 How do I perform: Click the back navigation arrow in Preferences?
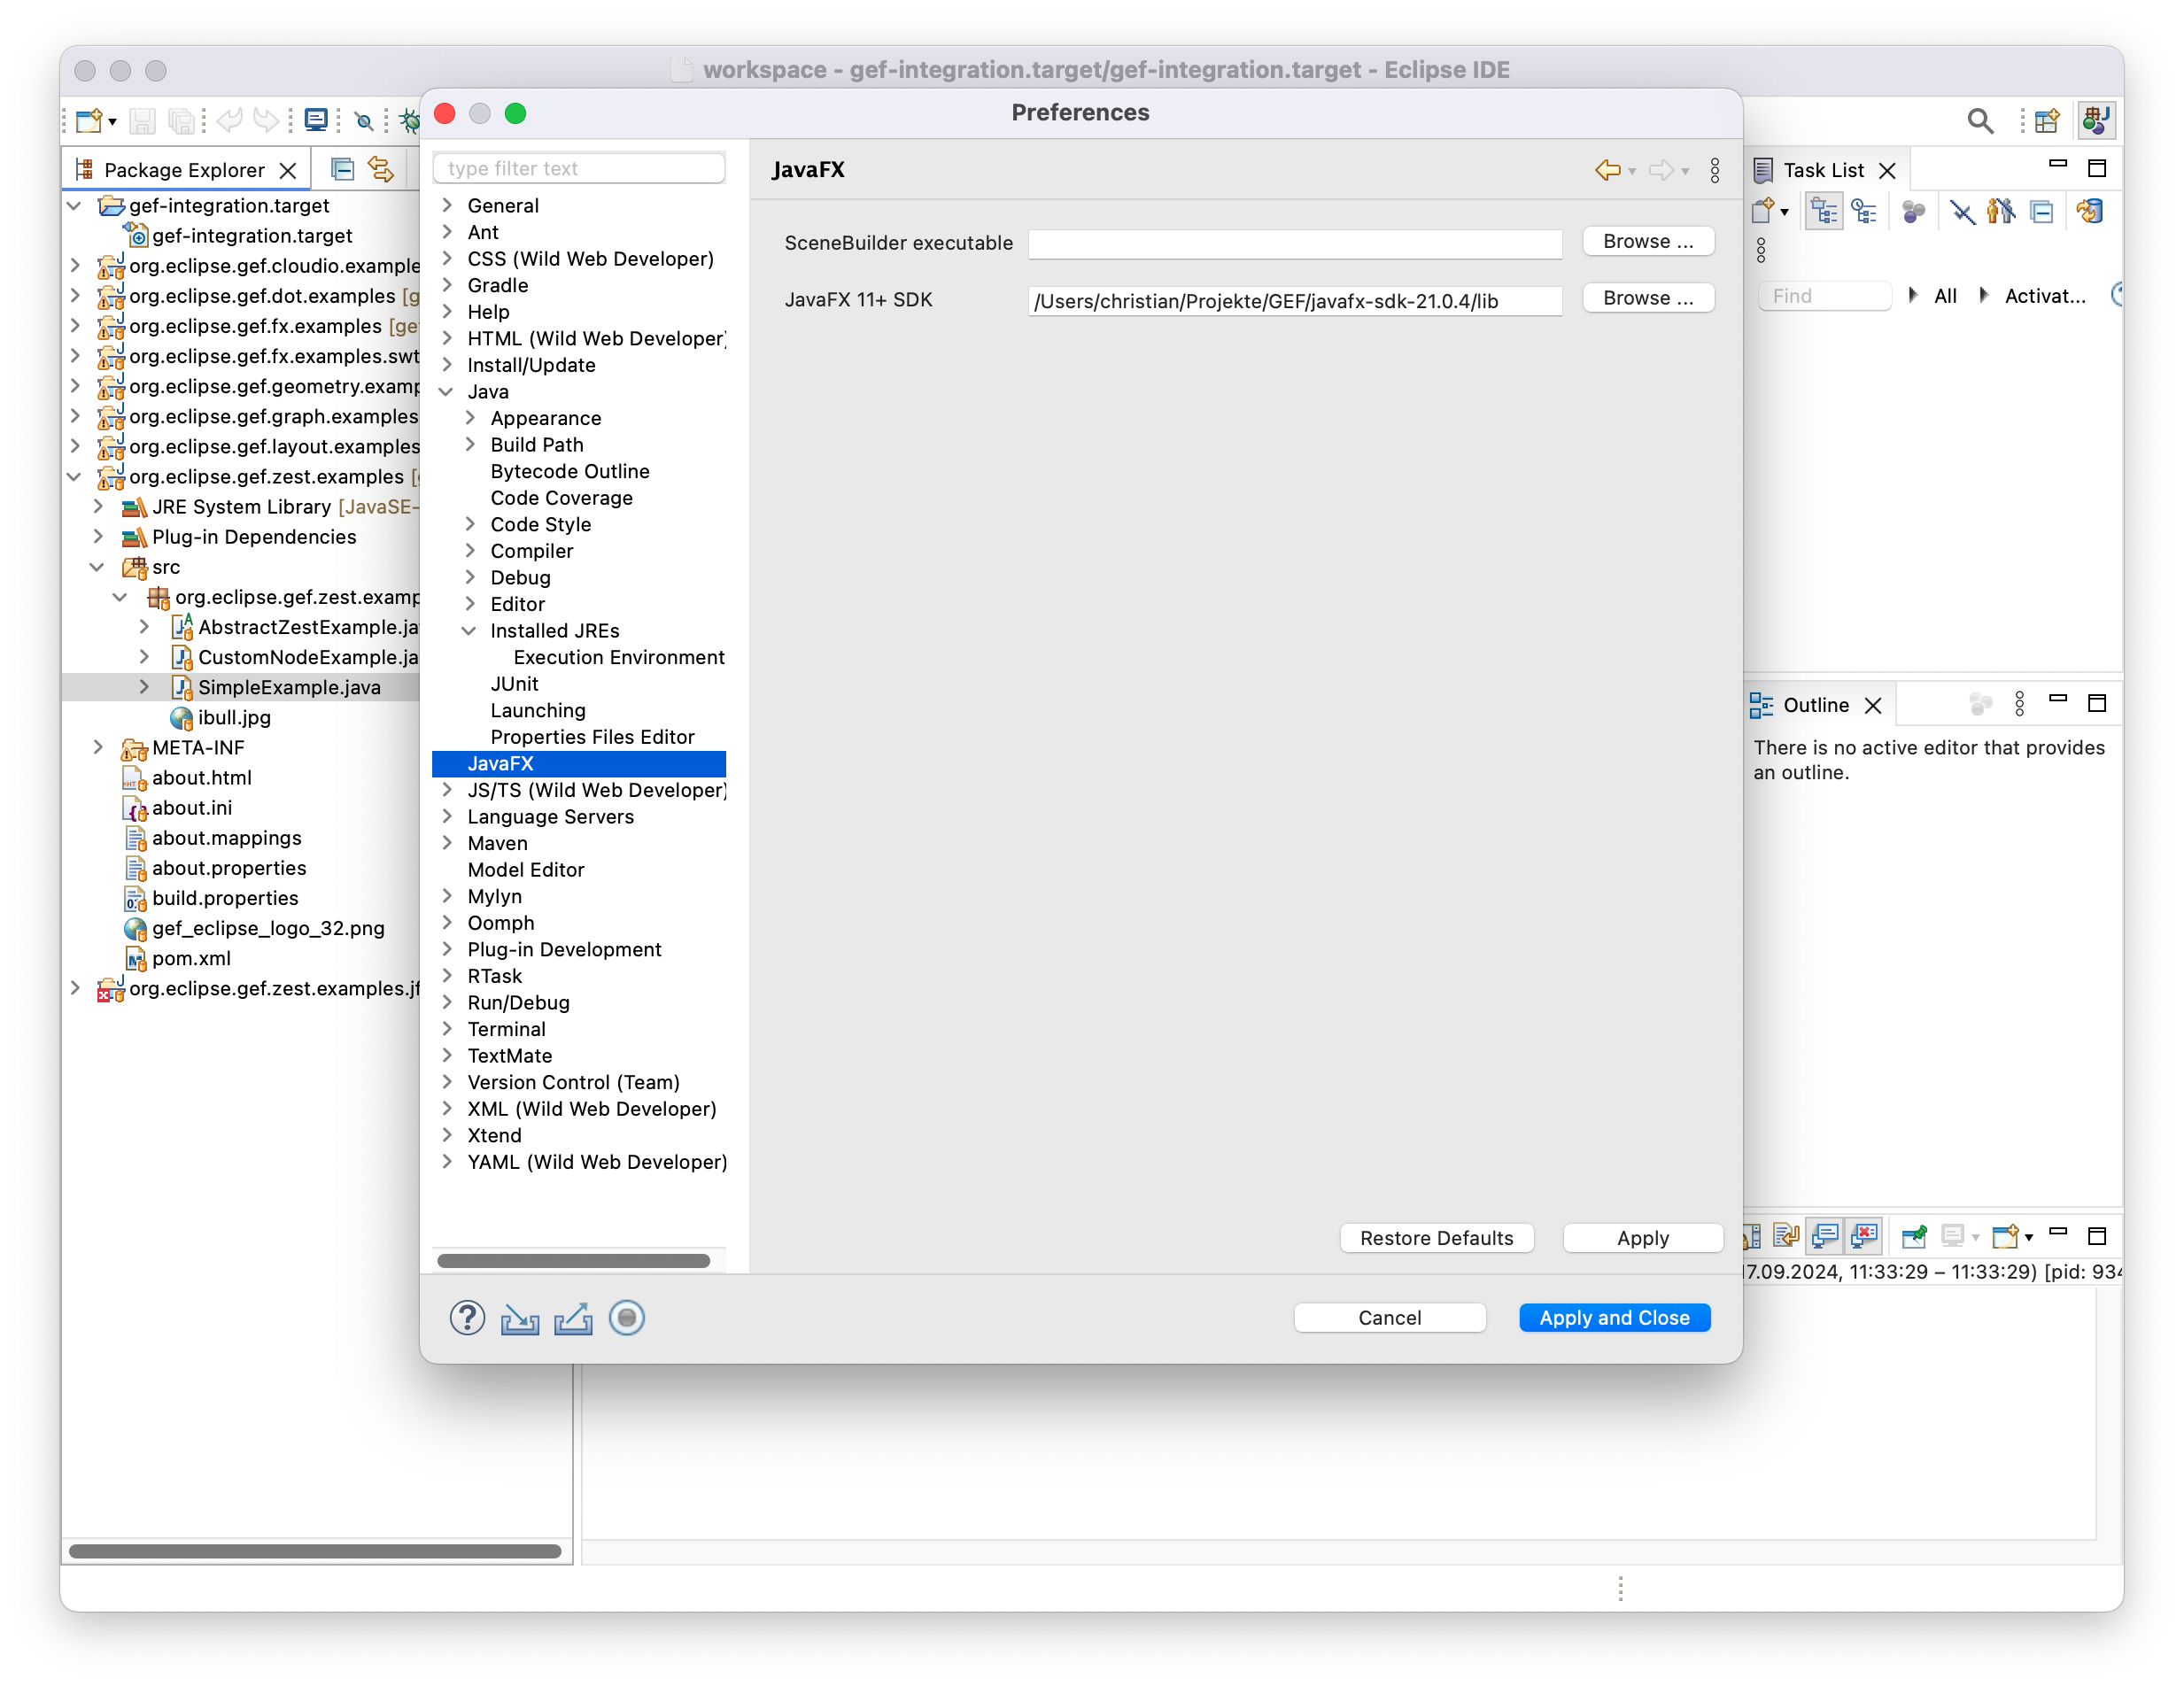point(1607,170)
